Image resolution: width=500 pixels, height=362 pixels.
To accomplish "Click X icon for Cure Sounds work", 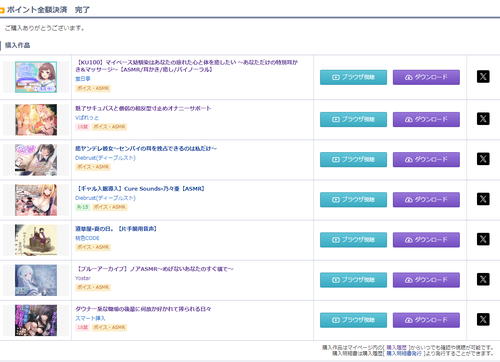I will [483, 199].
